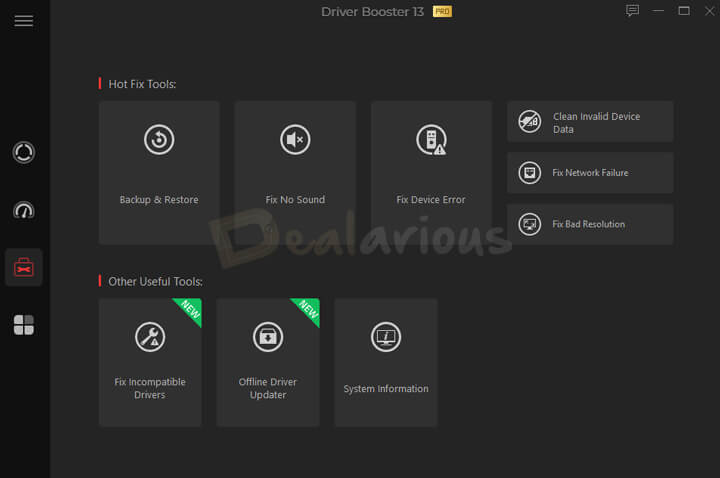Open System Information label
This screenshot has width=720, height=478.
[x=386, y=388]
